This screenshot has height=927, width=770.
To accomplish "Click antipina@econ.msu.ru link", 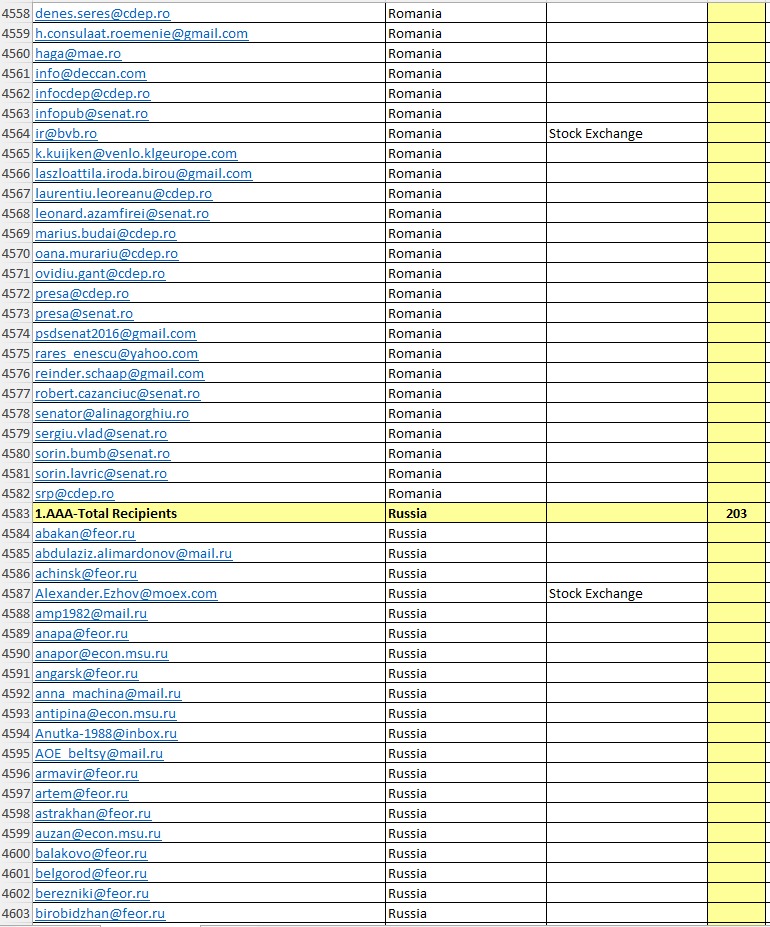I will (x=105, y=714).
